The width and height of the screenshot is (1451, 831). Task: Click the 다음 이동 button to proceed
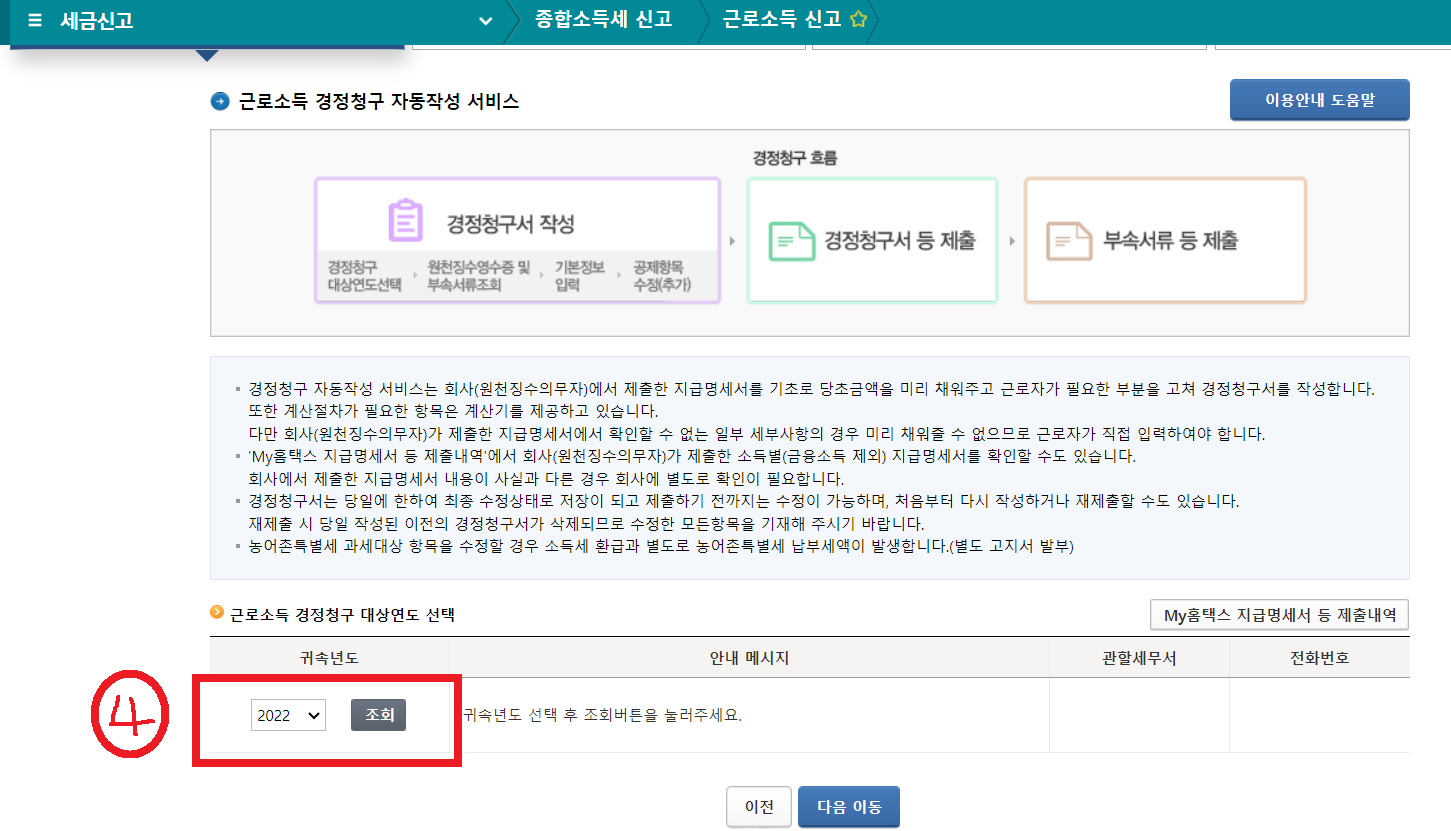tap(848, 806)
